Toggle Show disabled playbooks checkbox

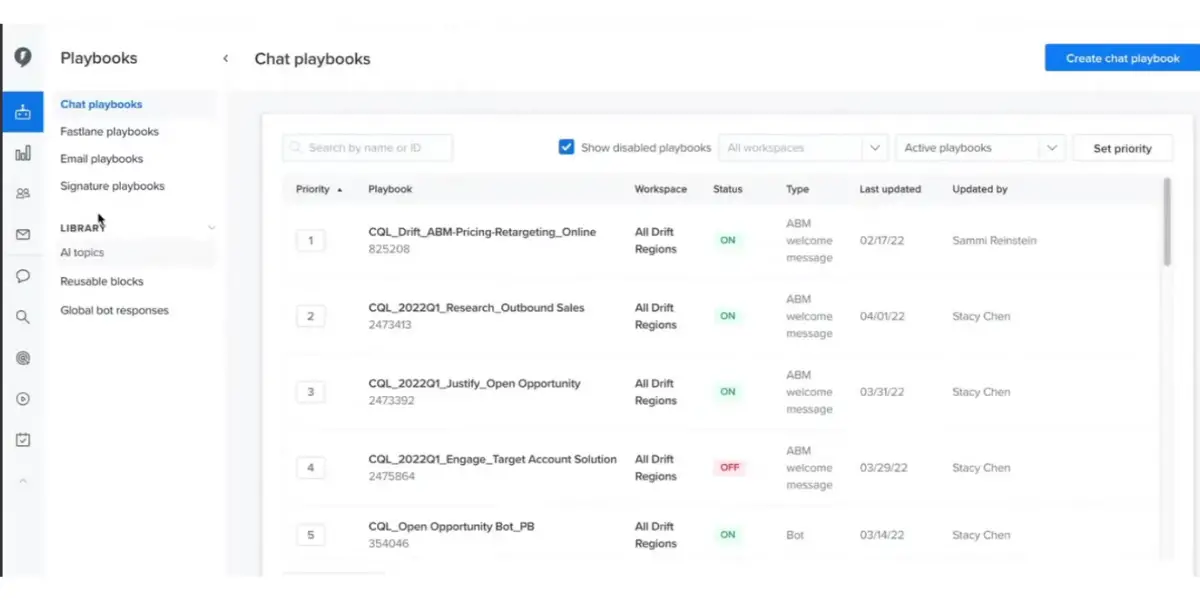click(566, 147)
